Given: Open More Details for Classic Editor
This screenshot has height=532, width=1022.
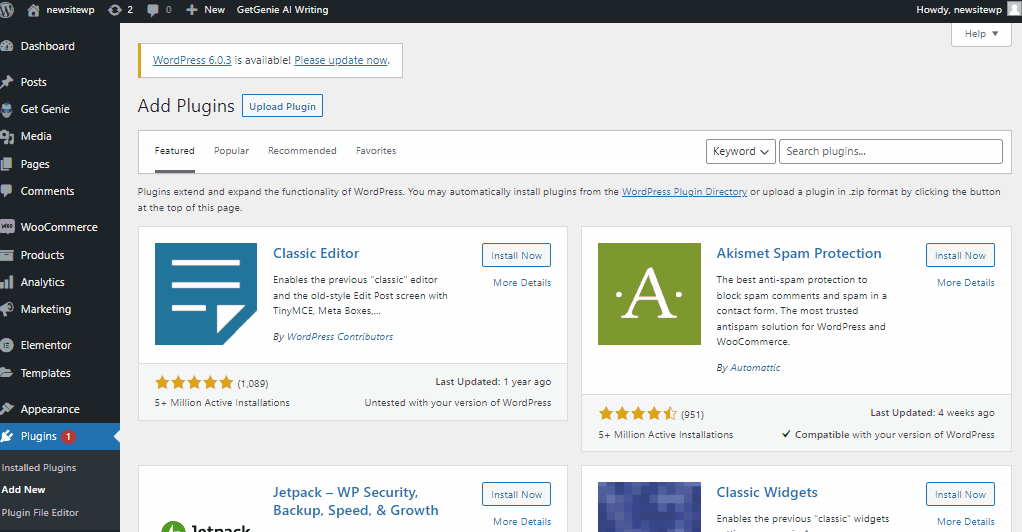Looking at the screenshot, I should point(522,283).
